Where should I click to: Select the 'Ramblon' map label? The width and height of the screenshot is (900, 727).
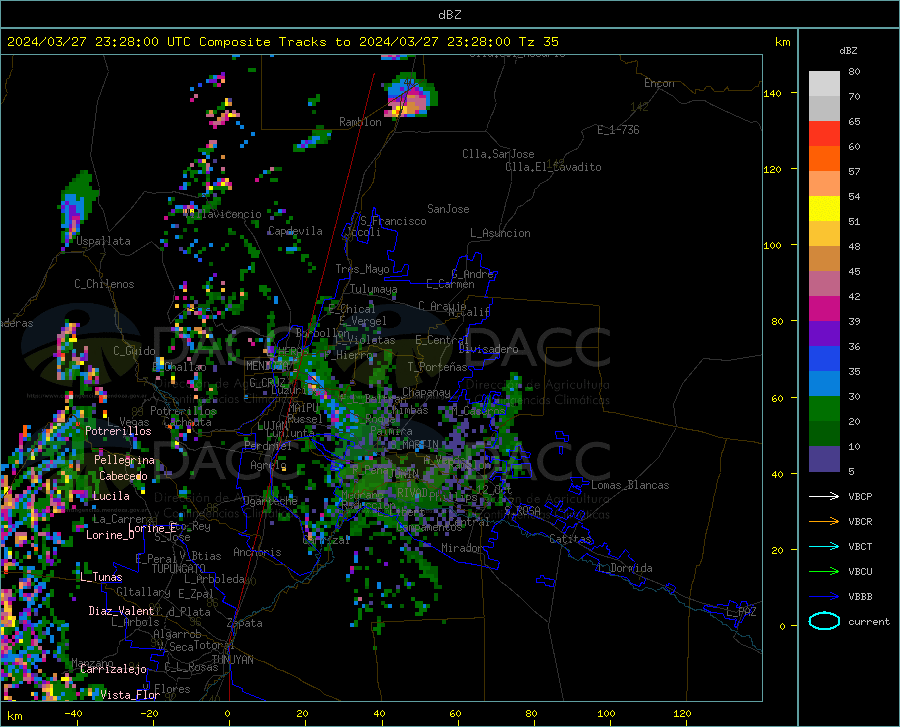(360, 122)
